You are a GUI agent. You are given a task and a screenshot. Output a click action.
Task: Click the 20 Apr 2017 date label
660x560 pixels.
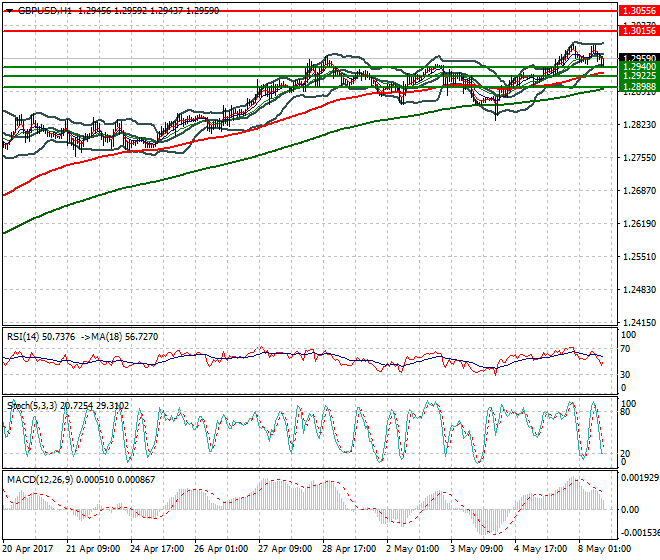tap(28, 549)
